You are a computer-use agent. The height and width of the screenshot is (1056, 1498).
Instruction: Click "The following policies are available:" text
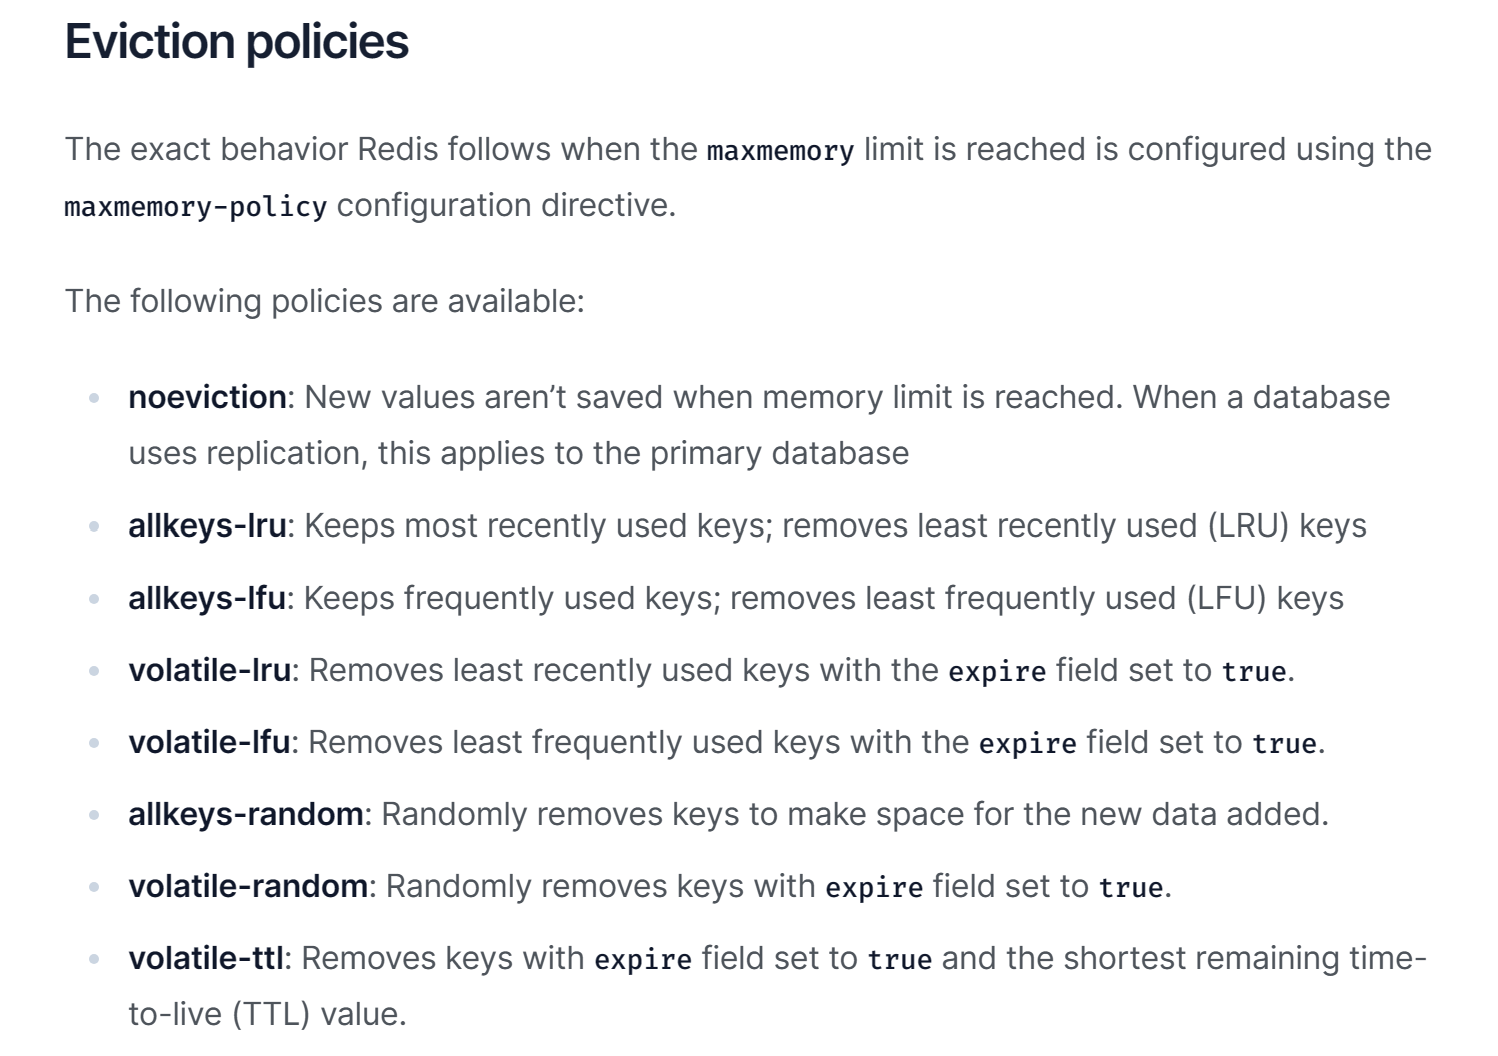tap(324, 301)
